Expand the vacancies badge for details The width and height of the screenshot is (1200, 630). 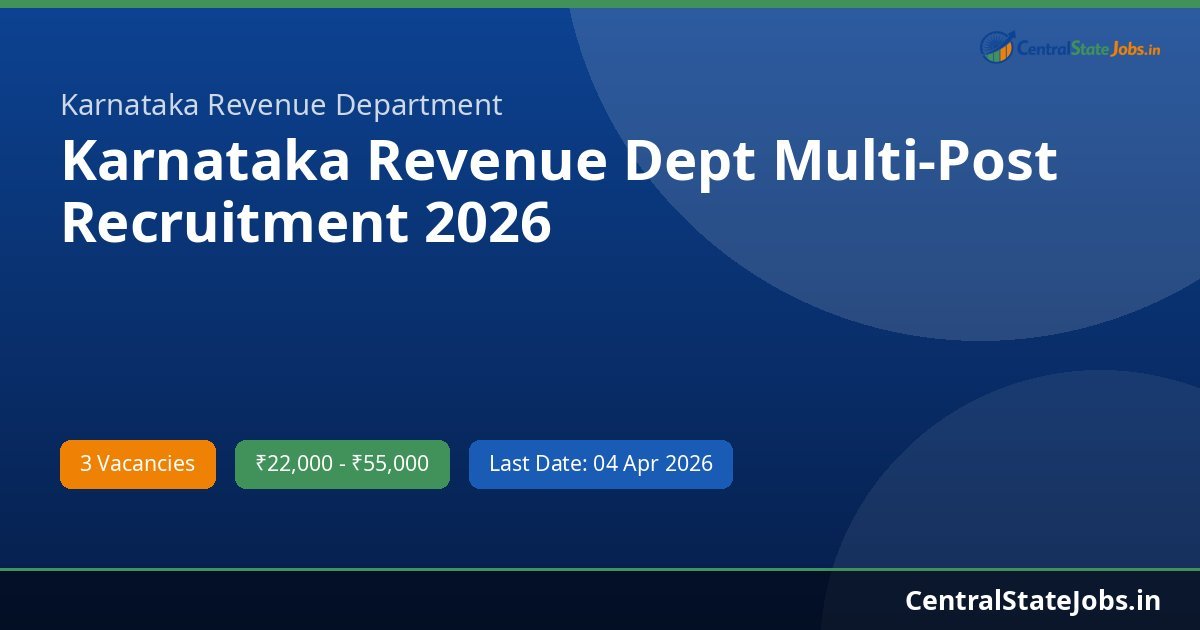tap(137, 463)
